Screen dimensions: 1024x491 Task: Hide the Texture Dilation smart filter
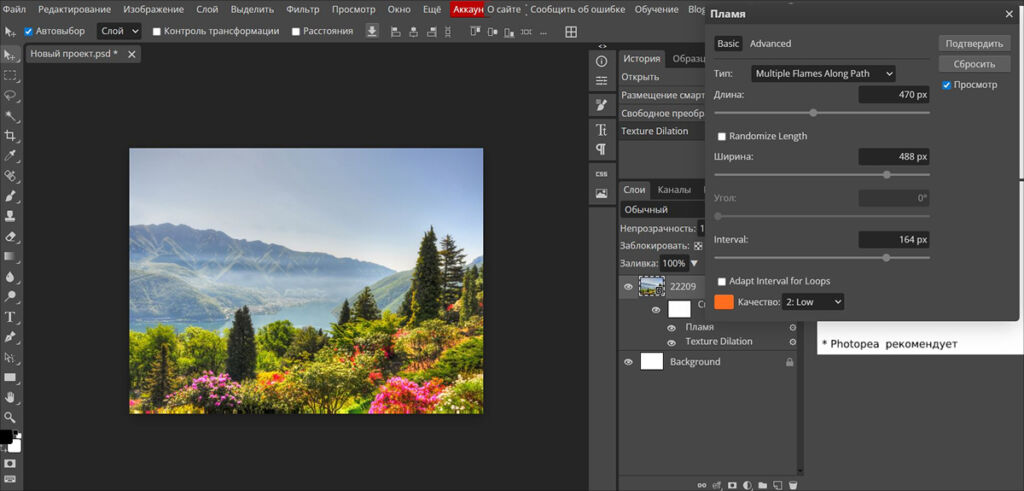(671, 342)
